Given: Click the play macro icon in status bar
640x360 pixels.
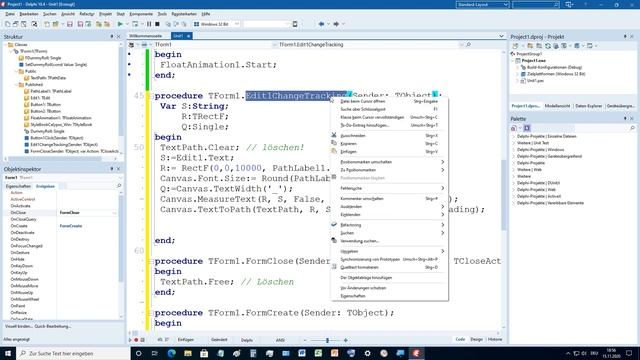Looking at the screenshot, I should [x=131, y=340].
